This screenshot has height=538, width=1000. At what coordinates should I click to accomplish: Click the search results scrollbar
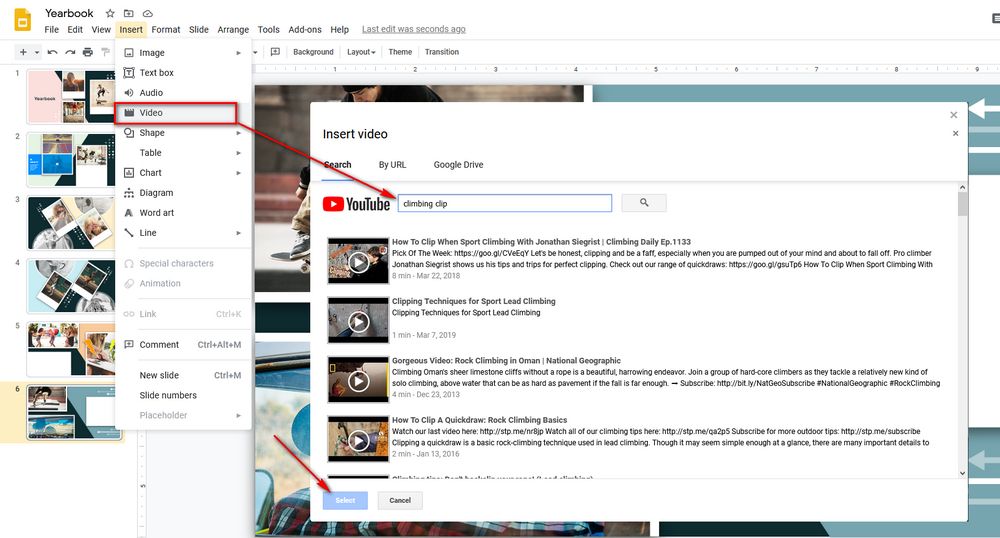pyautogui.click(x=962, y=204)
